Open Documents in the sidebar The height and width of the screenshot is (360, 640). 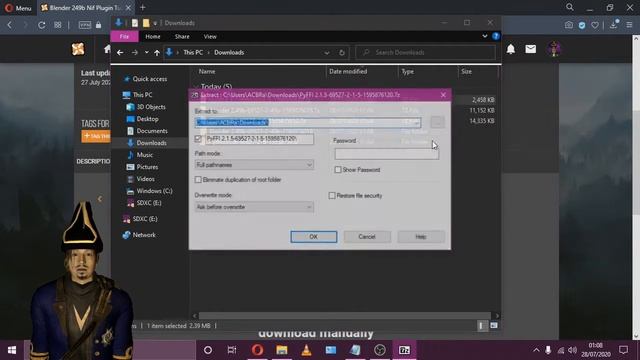coord(152,131)
